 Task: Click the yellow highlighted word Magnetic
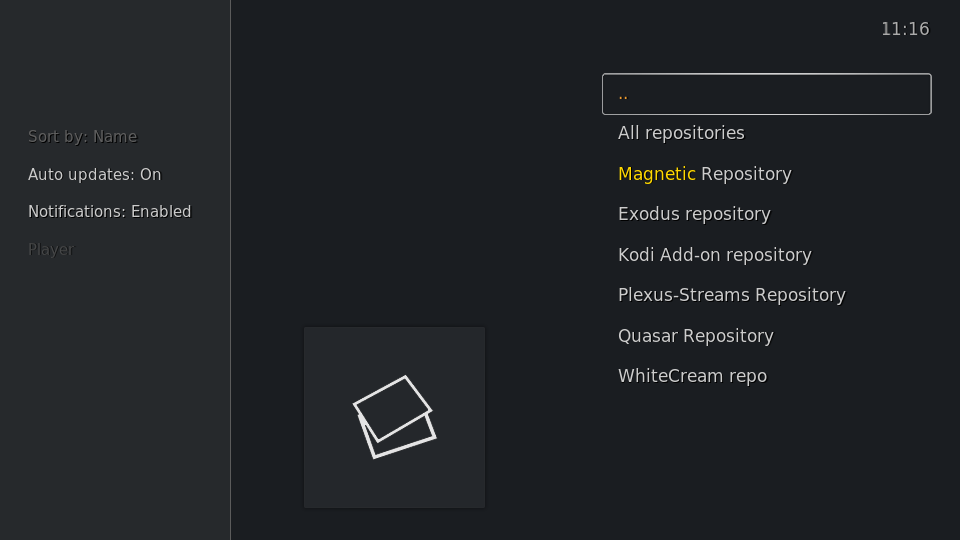[x=656, y=174]
